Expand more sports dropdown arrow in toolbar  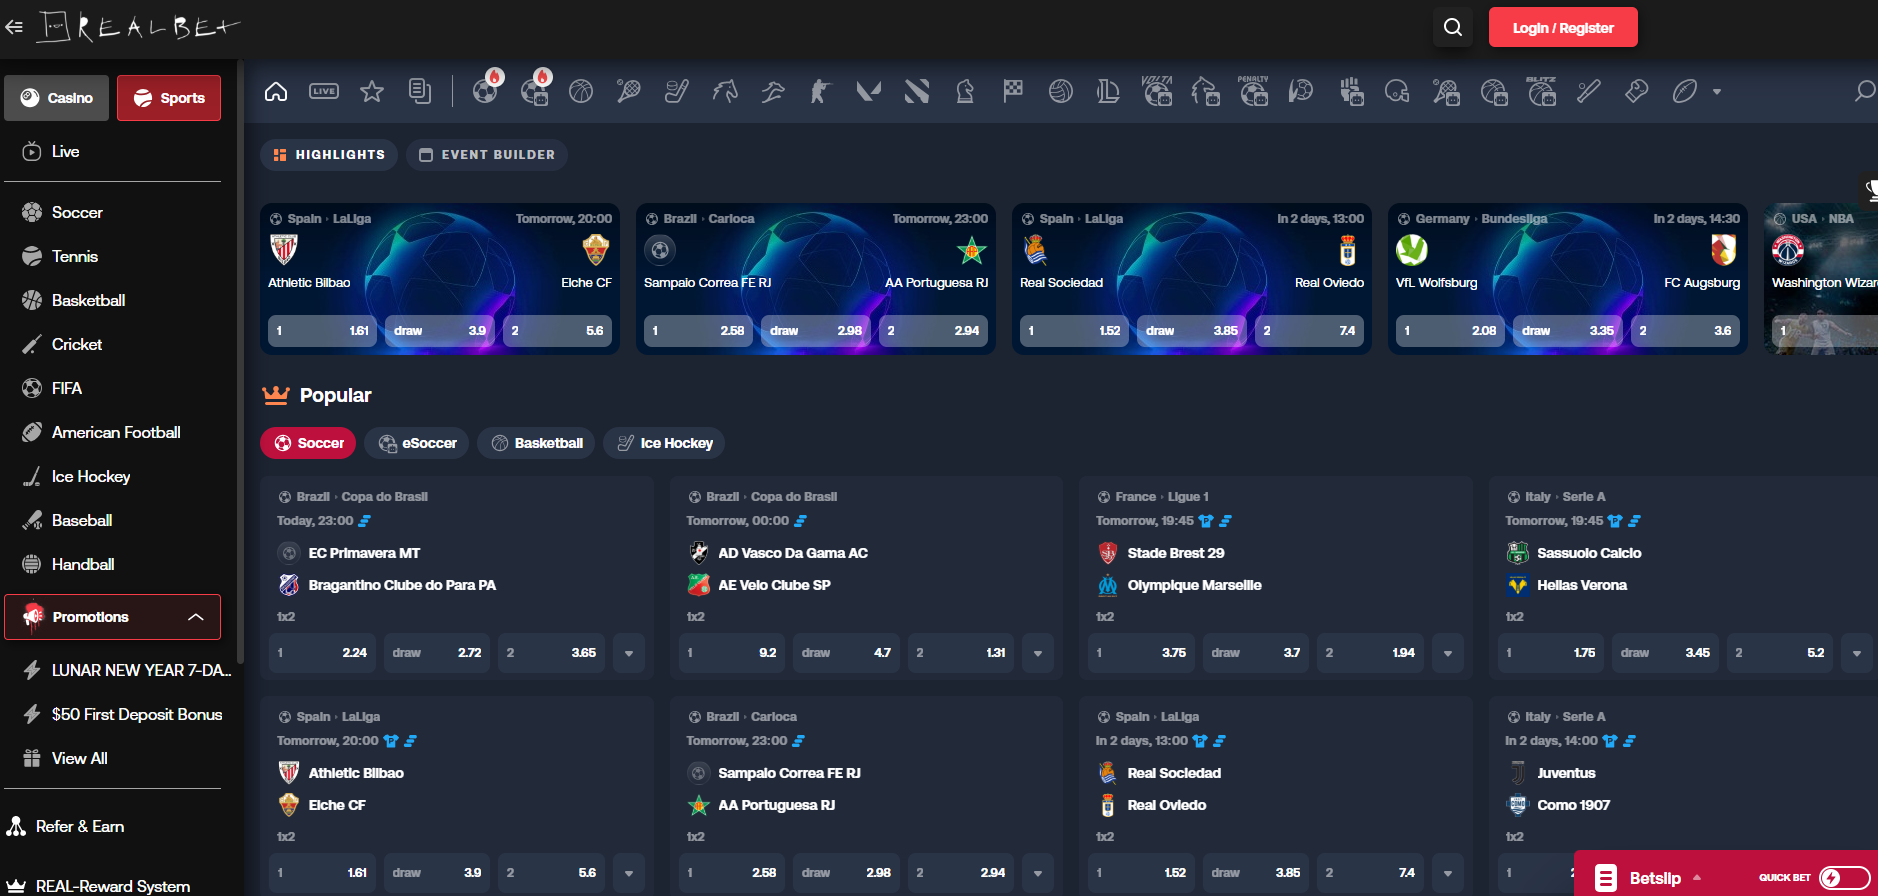(x=1717, y=92)
